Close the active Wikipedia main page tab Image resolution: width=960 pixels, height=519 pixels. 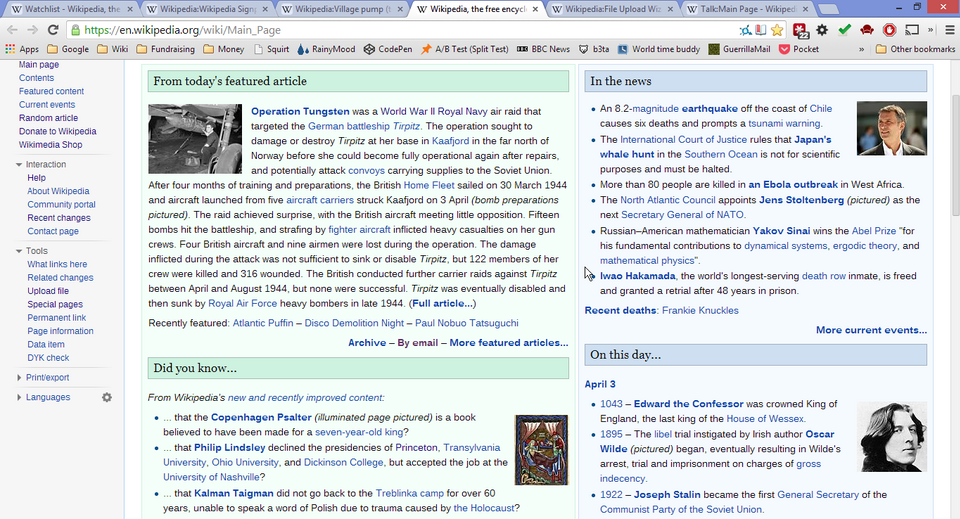535,9
